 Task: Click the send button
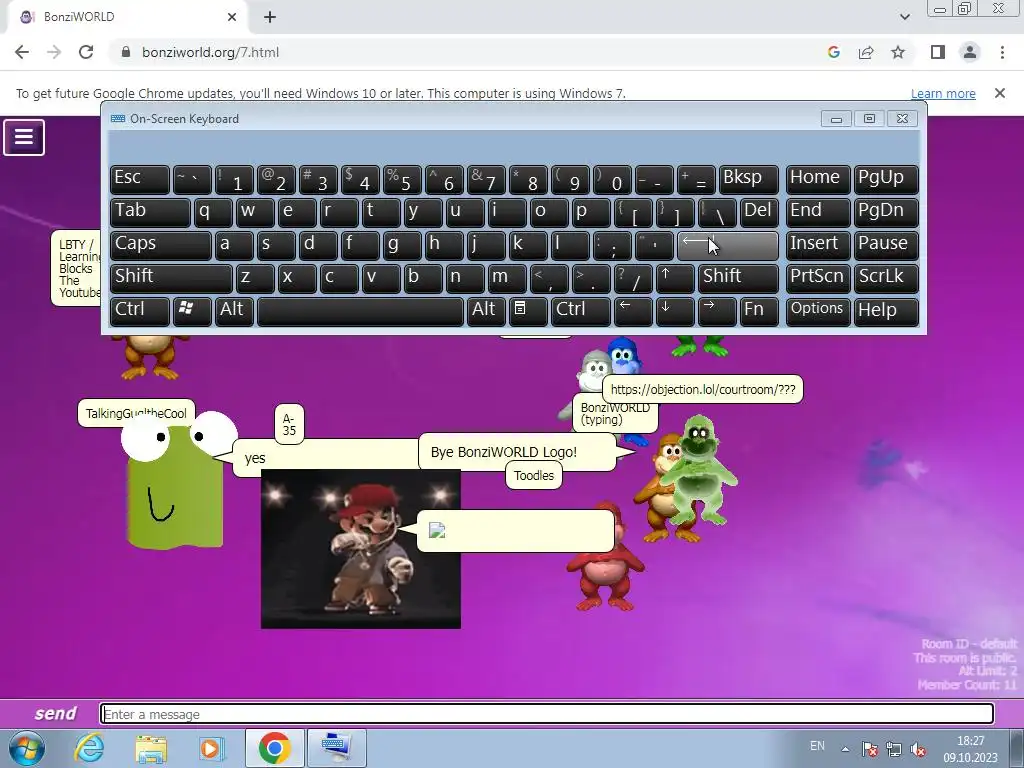(x=56, y=713)
